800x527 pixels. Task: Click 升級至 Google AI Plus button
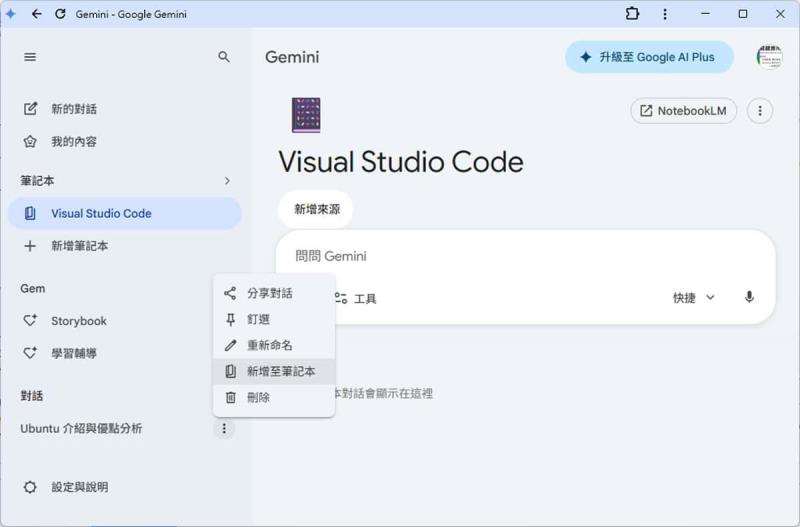(649, 57)
